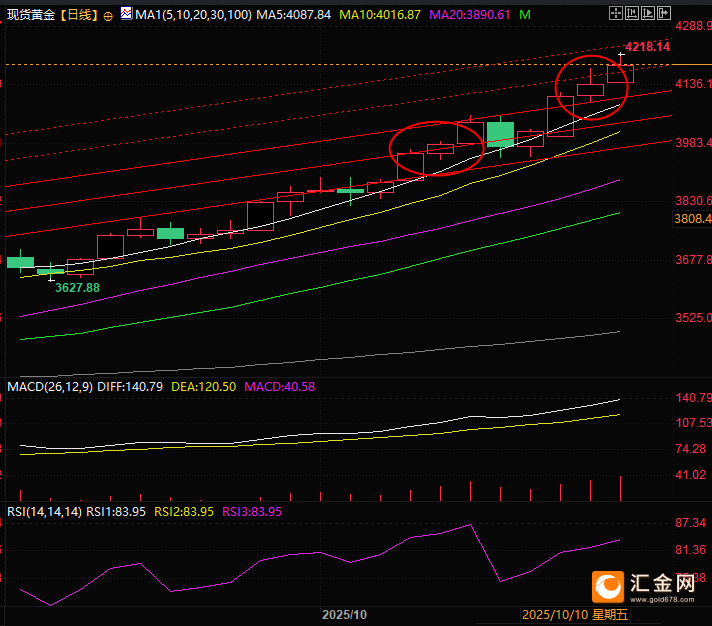
Task: Click the 4218.14 high price marker
Action: click(x=646, y=47)
